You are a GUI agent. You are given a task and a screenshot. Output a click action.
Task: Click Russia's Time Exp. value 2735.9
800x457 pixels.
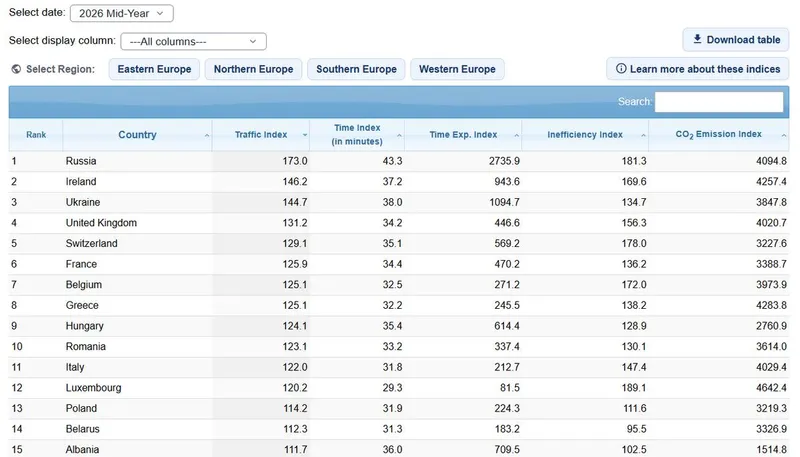click(x=504, y=161)
